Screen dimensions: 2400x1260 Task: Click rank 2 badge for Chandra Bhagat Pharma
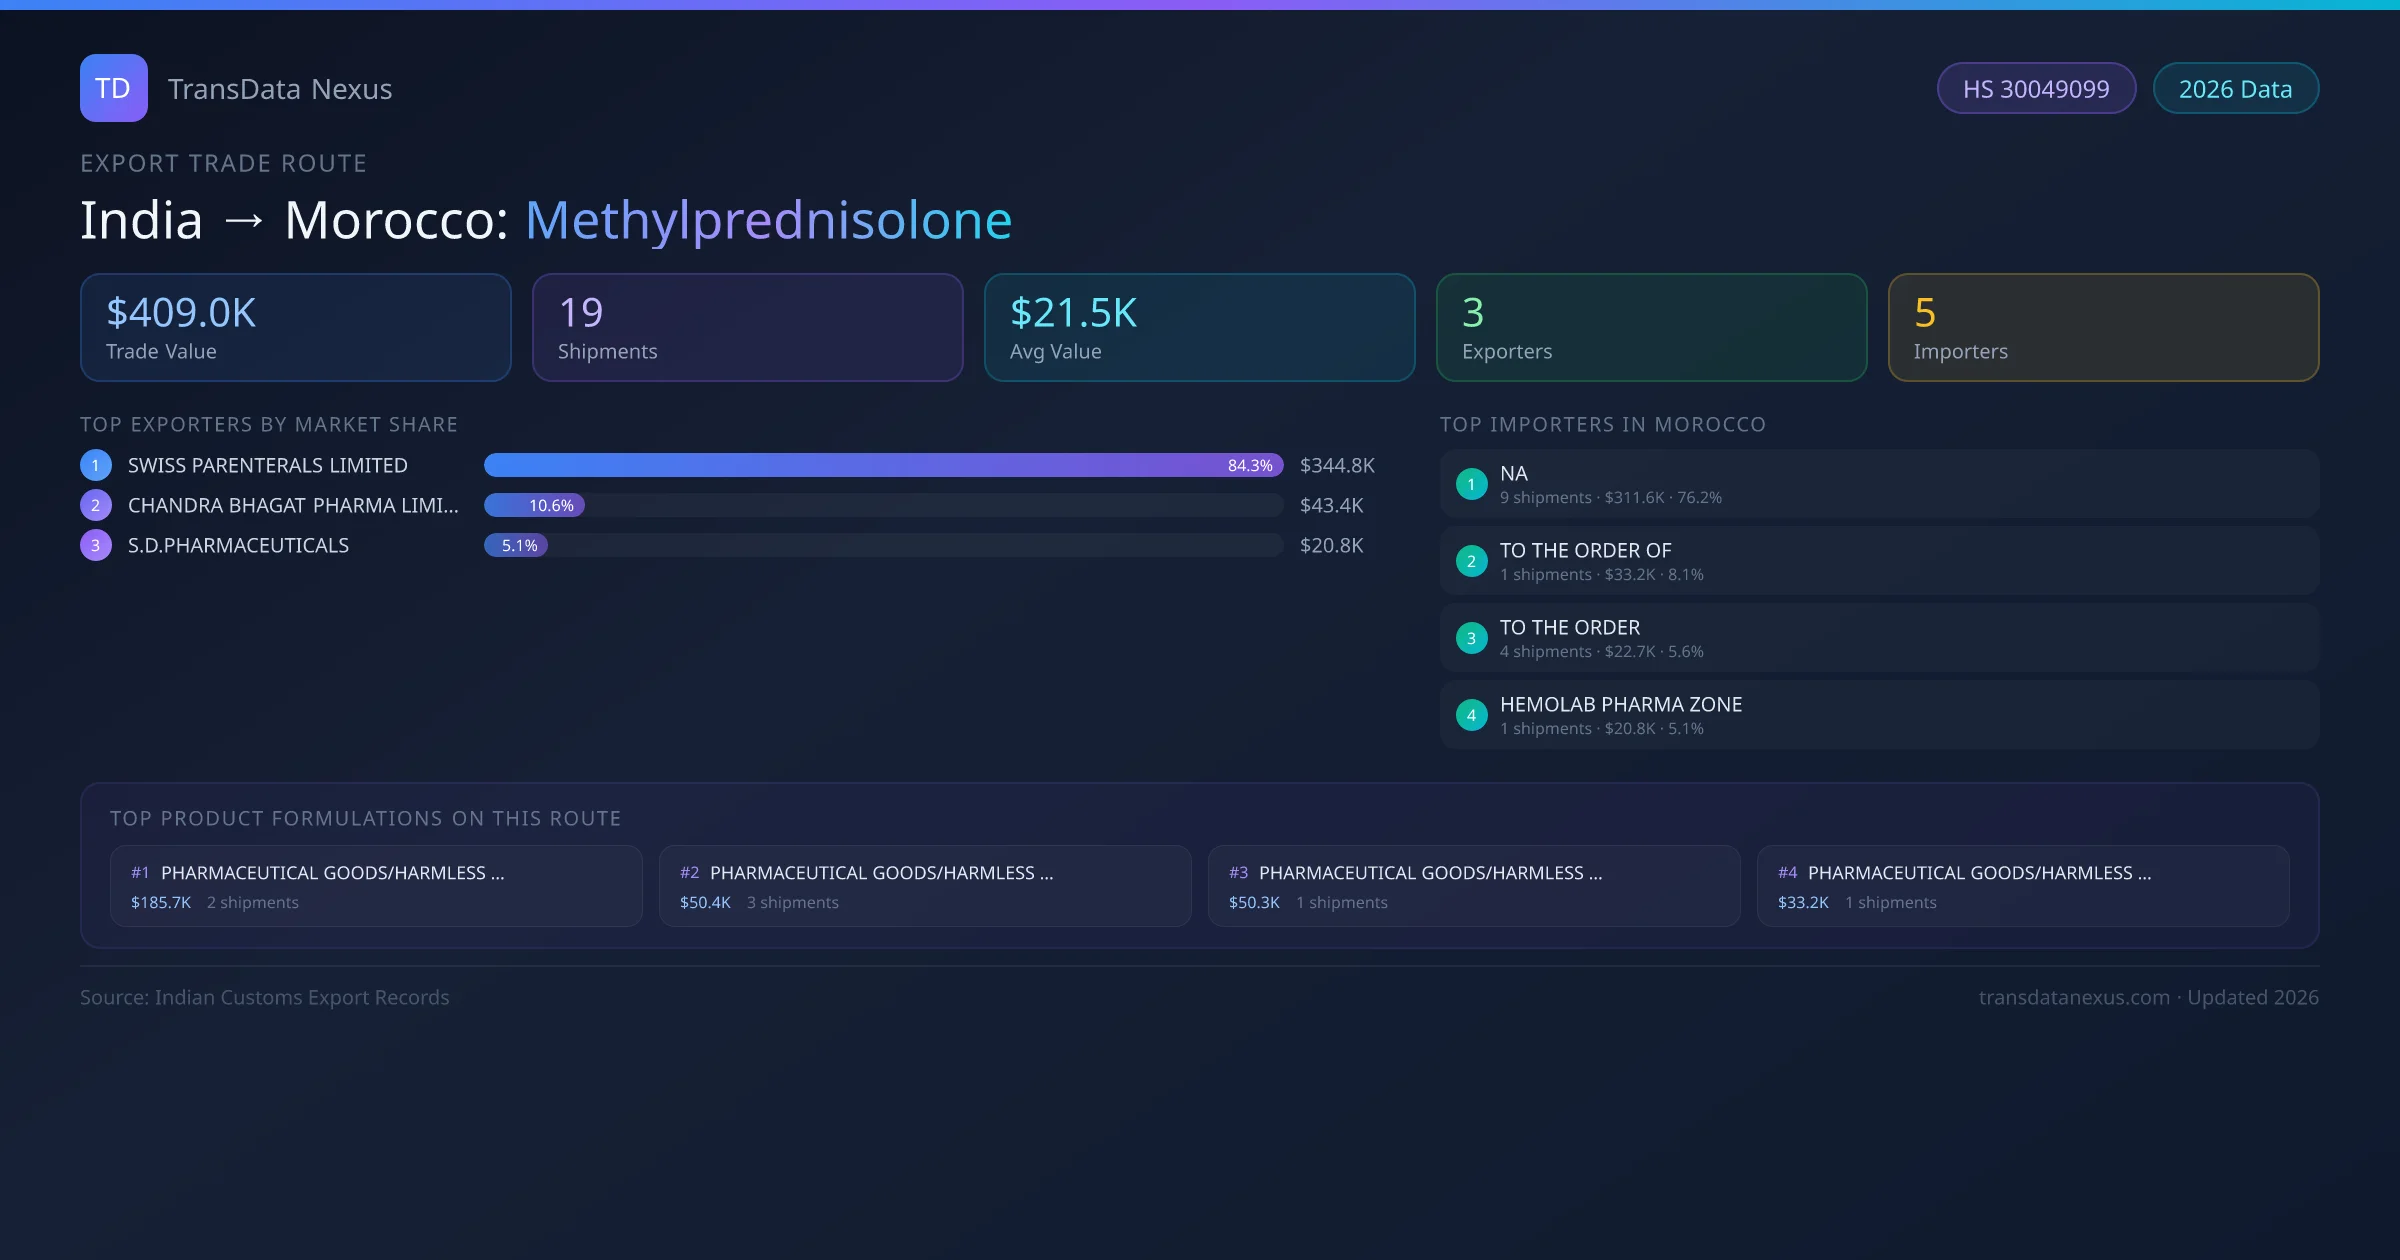96,505
